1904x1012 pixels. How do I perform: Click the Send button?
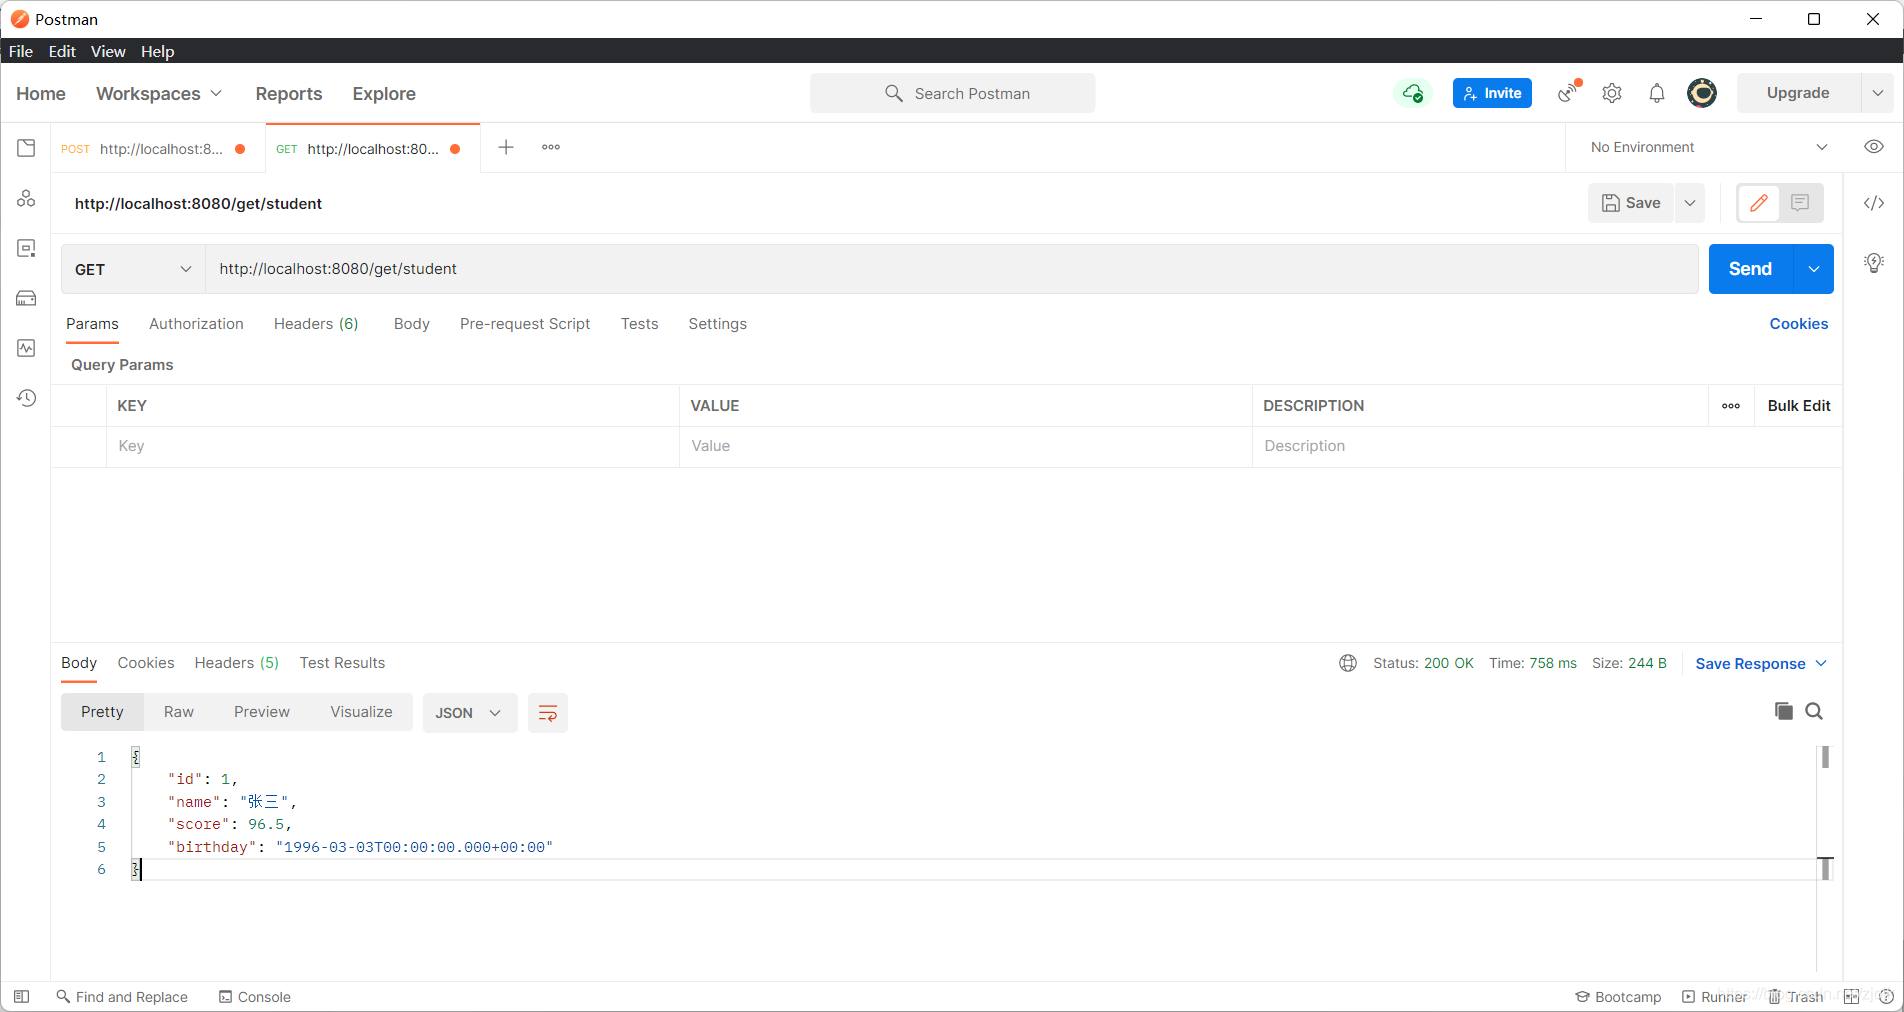(x=1751, y=269)
